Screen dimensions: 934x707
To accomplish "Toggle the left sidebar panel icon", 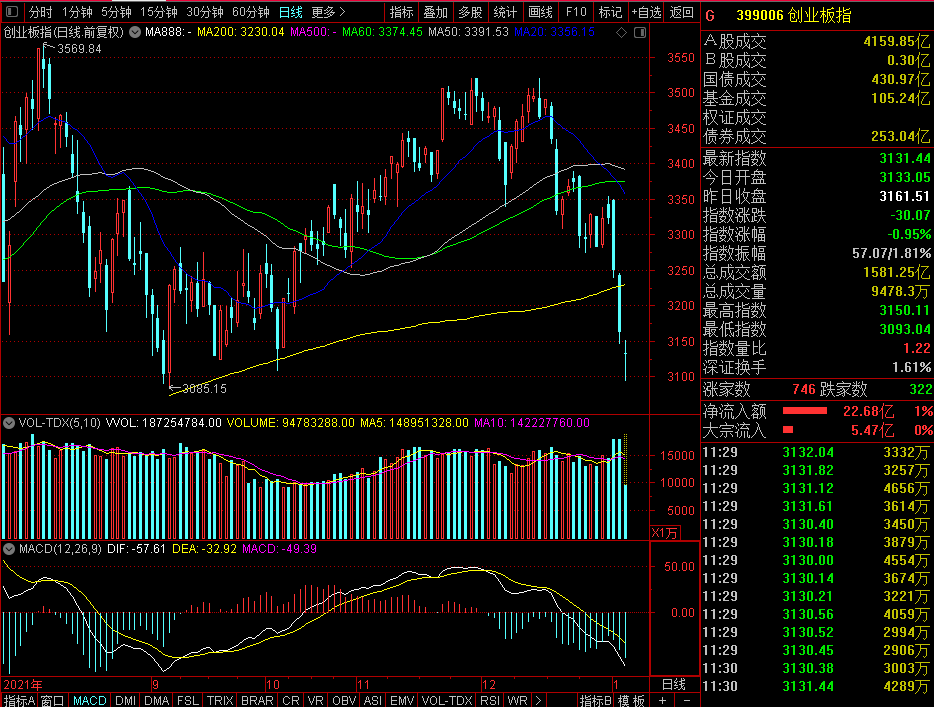I will tap(11, 11).
